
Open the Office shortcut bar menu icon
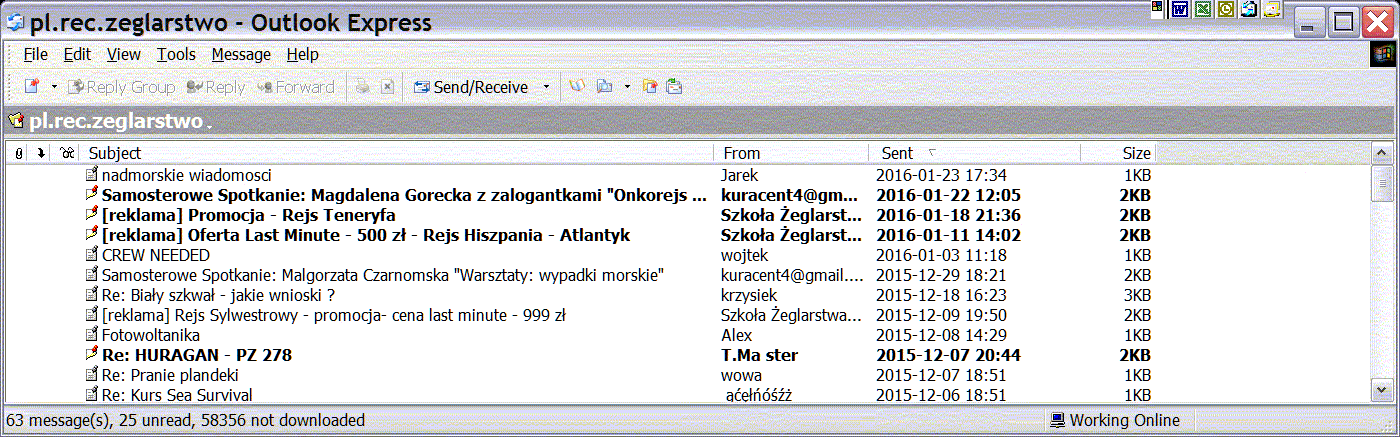coord(1158,9)
